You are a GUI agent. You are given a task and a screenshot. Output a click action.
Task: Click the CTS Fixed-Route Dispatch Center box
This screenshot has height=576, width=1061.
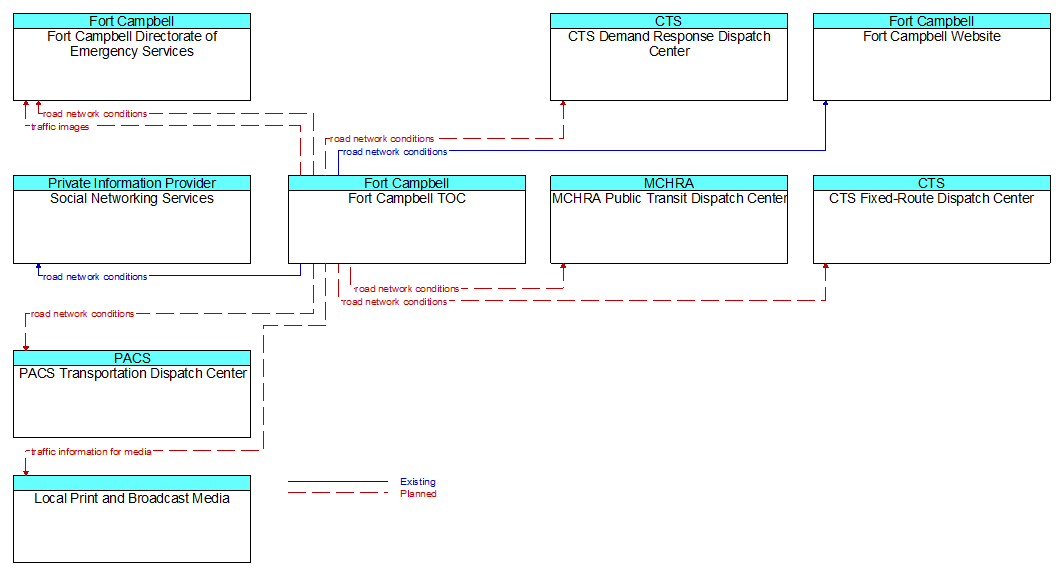932,220
